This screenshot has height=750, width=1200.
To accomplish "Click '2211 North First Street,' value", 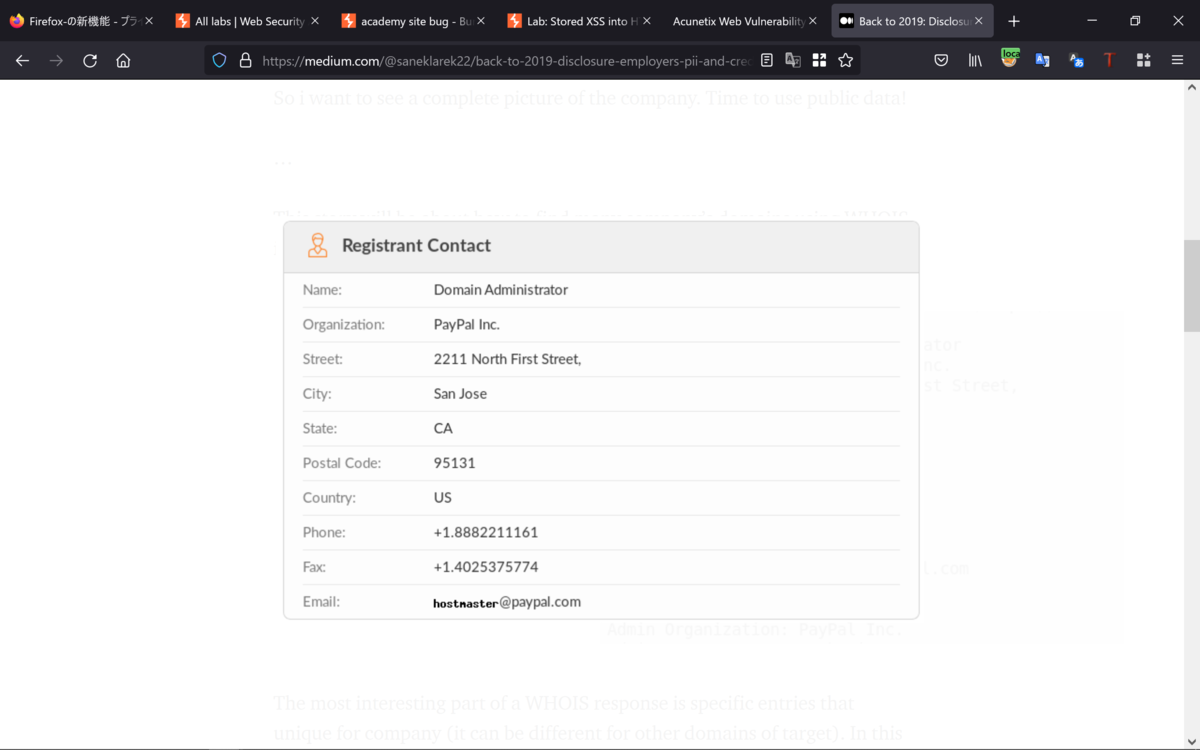I will click(x=507, y=359).
